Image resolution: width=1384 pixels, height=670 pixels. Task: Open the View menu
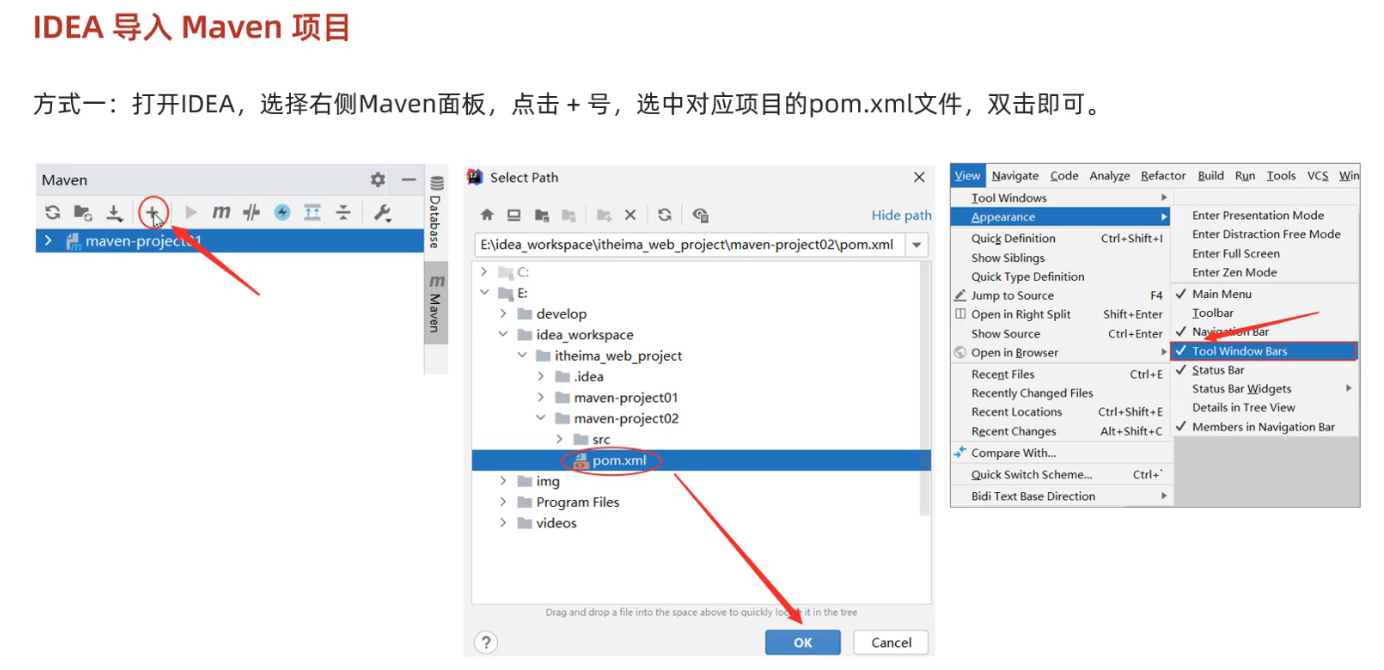point(967,176)
